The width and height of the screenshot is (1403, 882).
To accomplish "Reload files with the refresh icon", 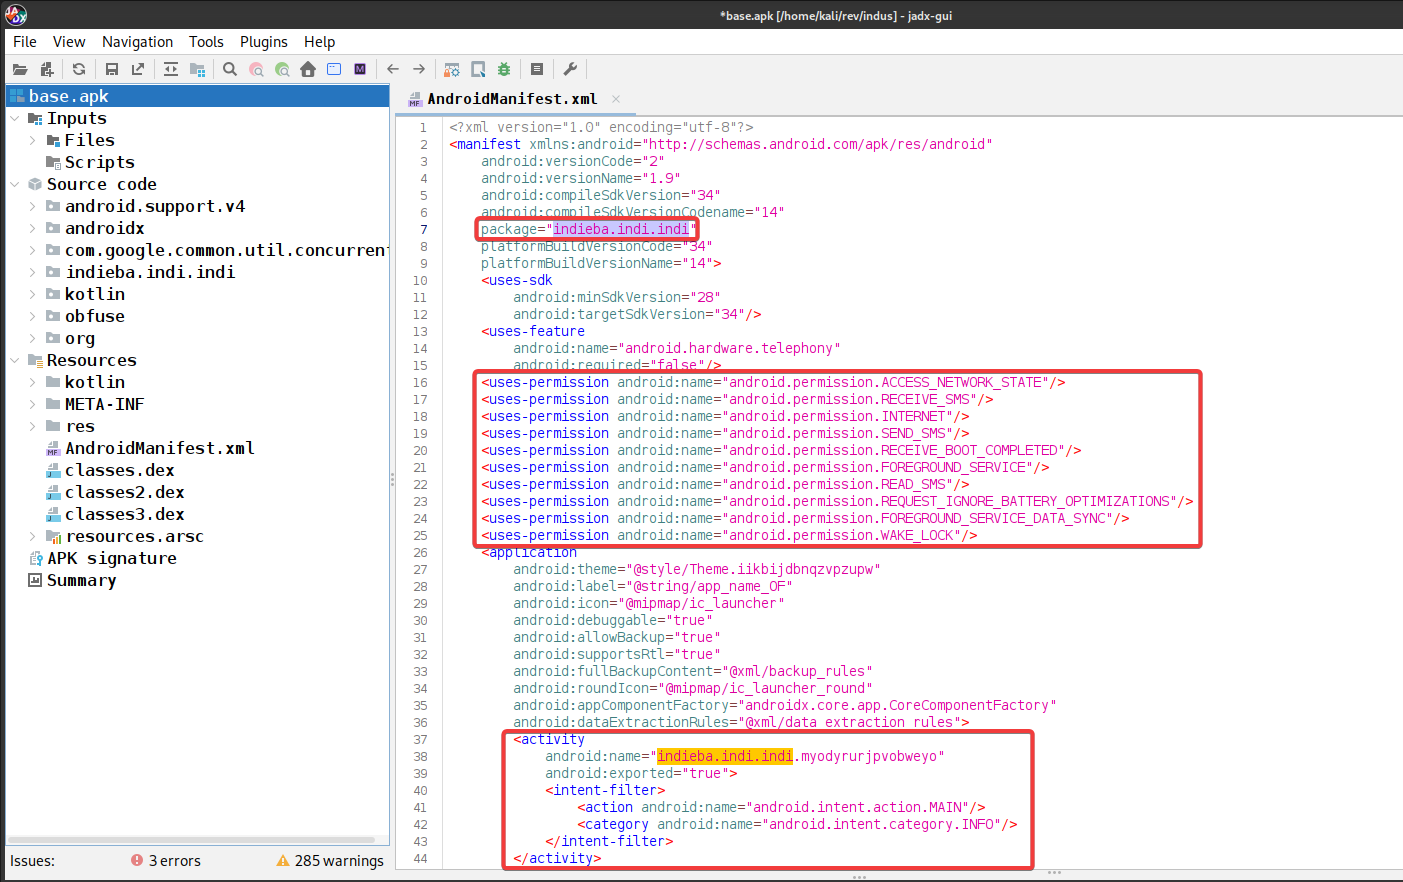I will (79, 69).
